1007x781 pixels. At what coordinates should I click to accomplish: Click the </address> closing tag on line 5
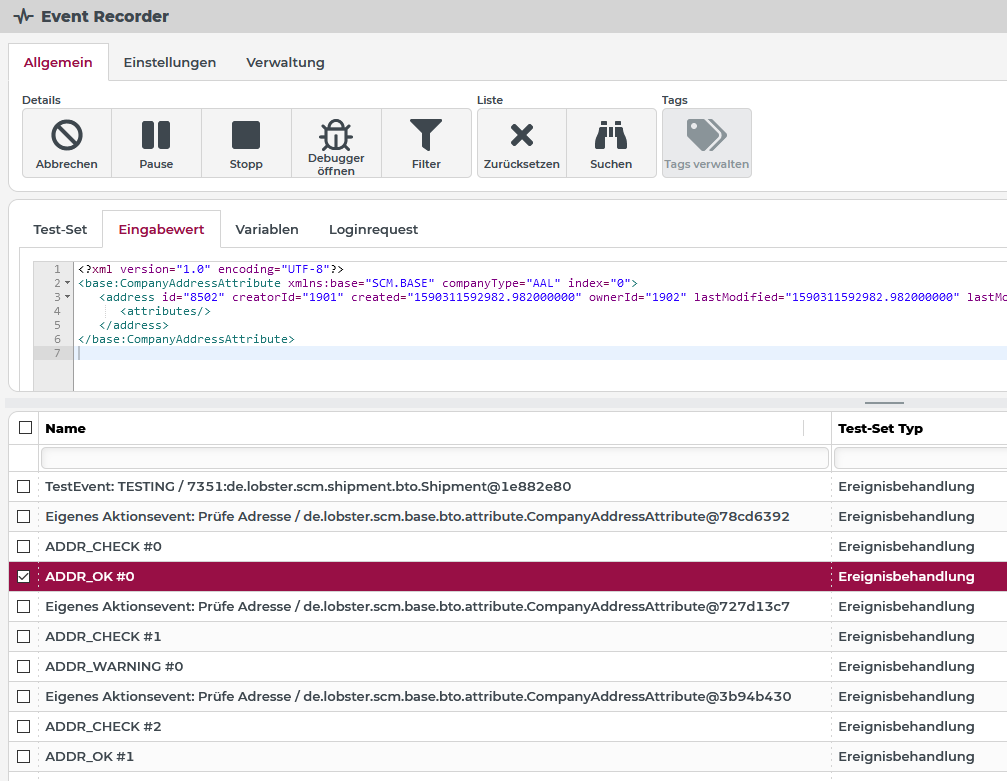134,325
